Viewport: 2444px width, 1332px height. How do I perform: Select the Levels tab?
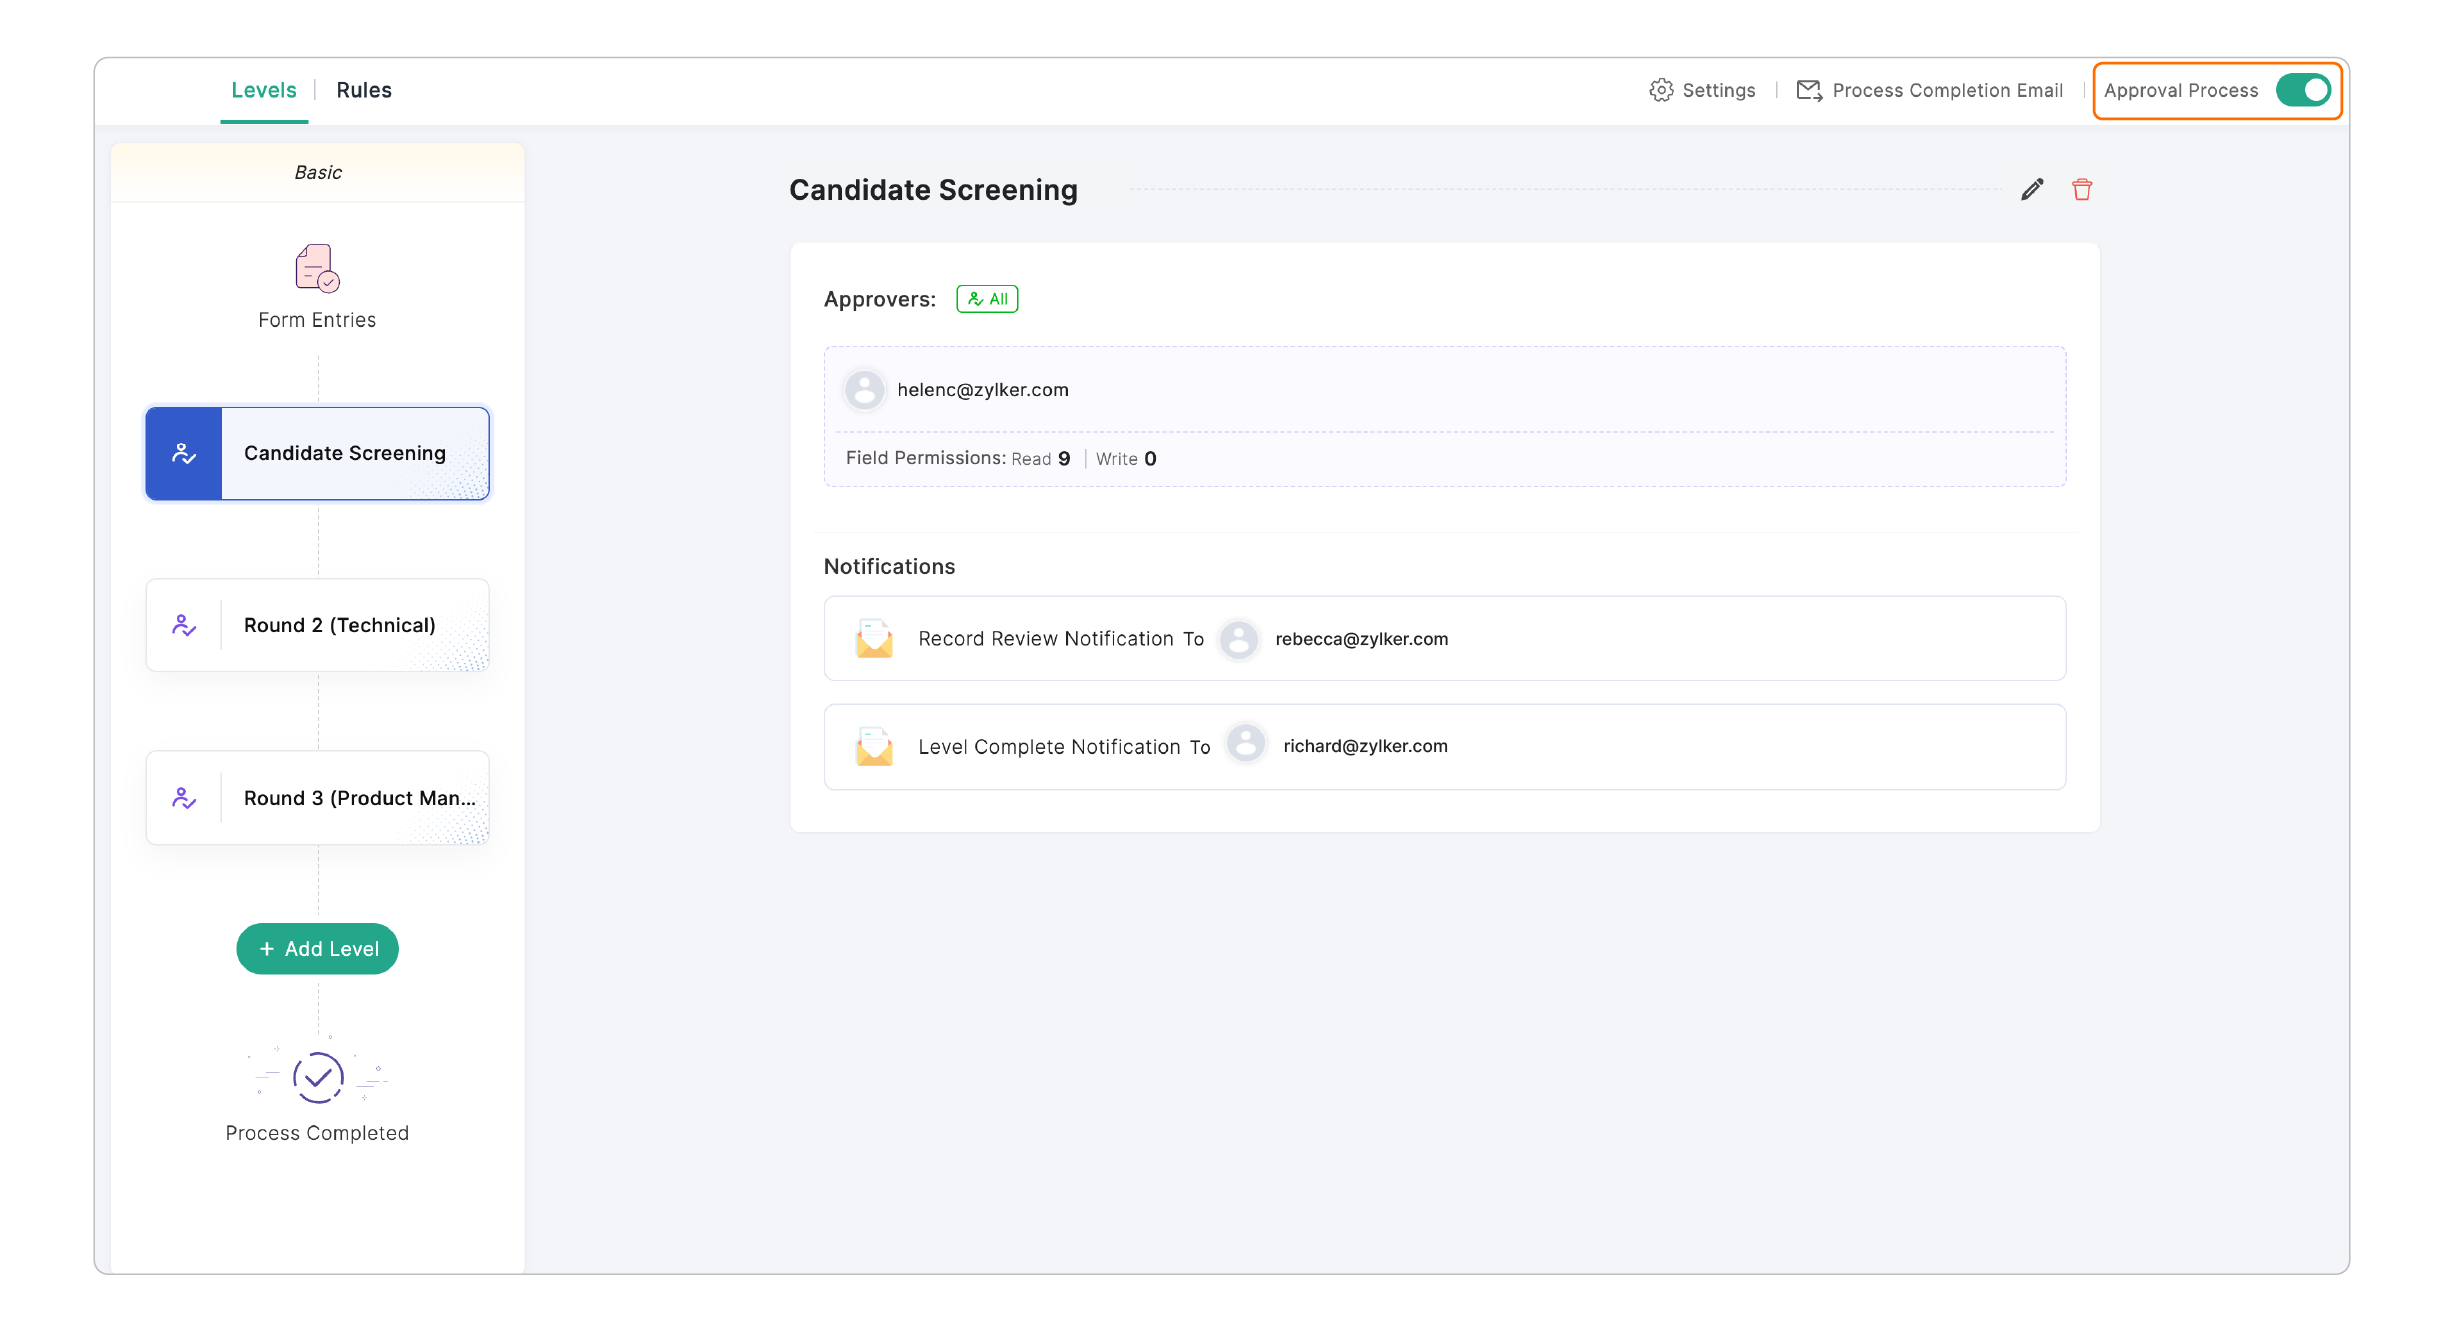tap(264, 90)
